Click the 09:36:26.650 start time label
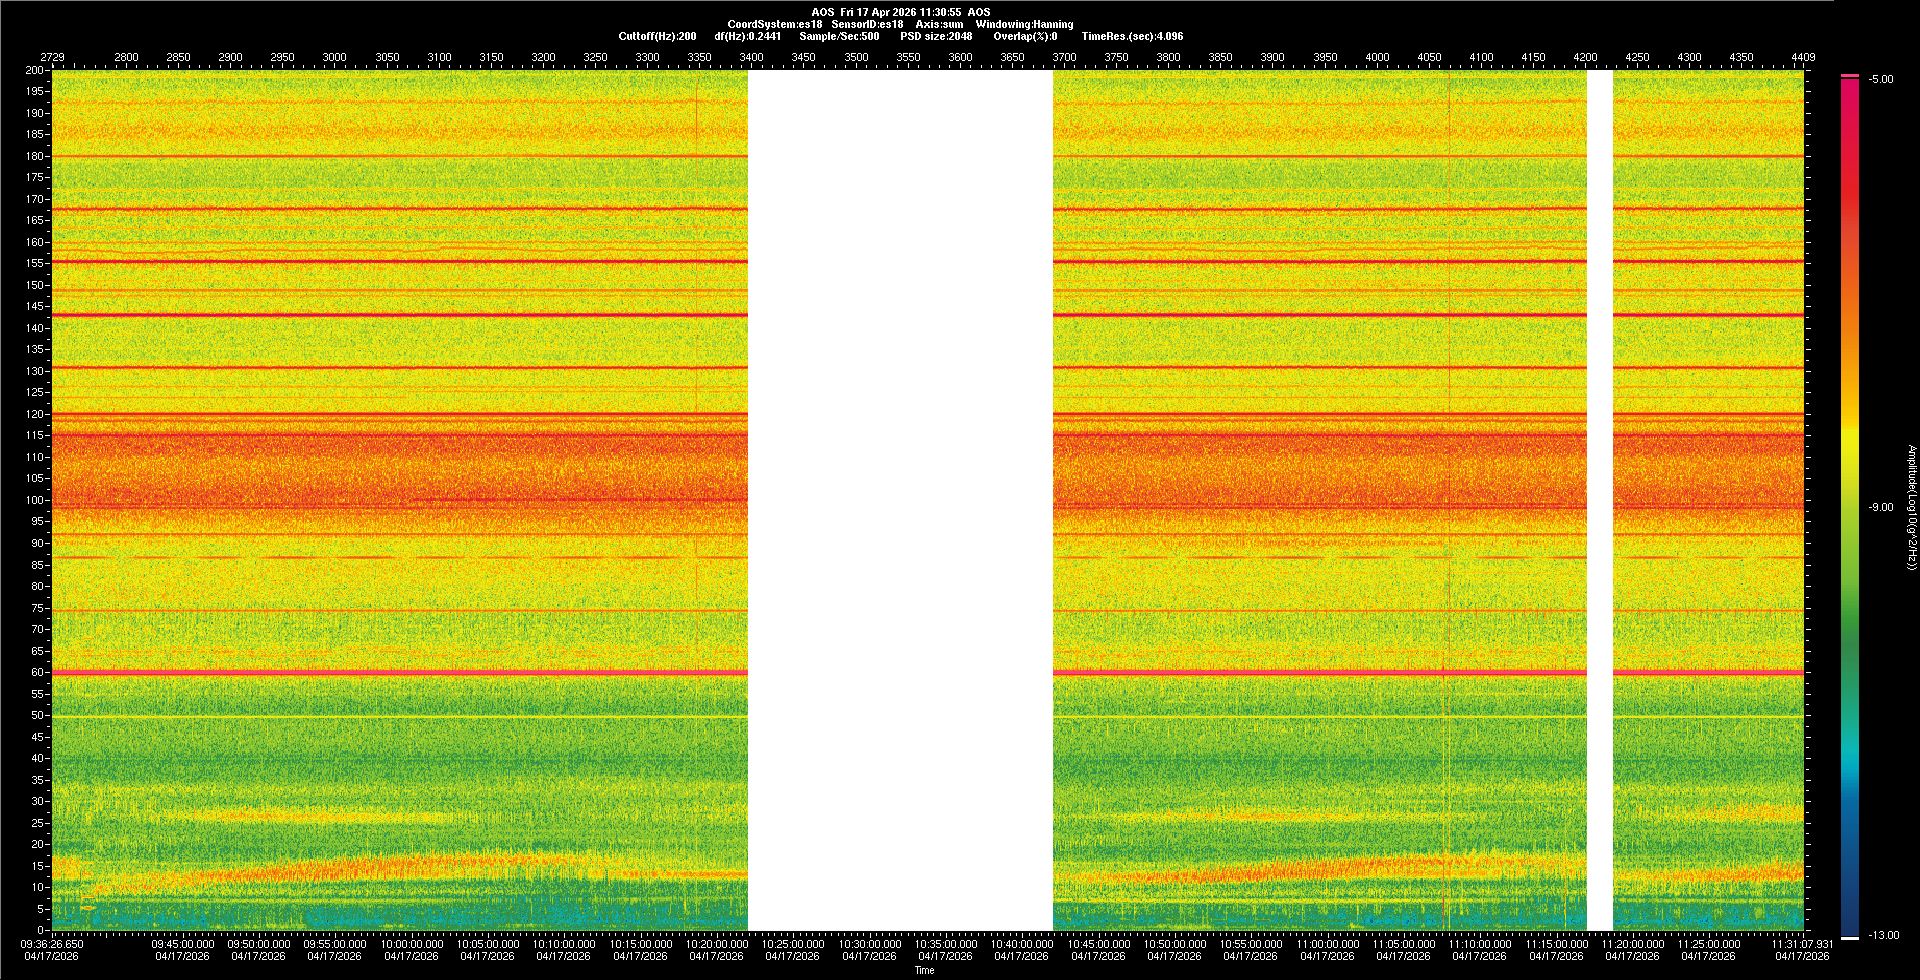This screenshot has width=1920, height=980. click(x=52, y=944)
